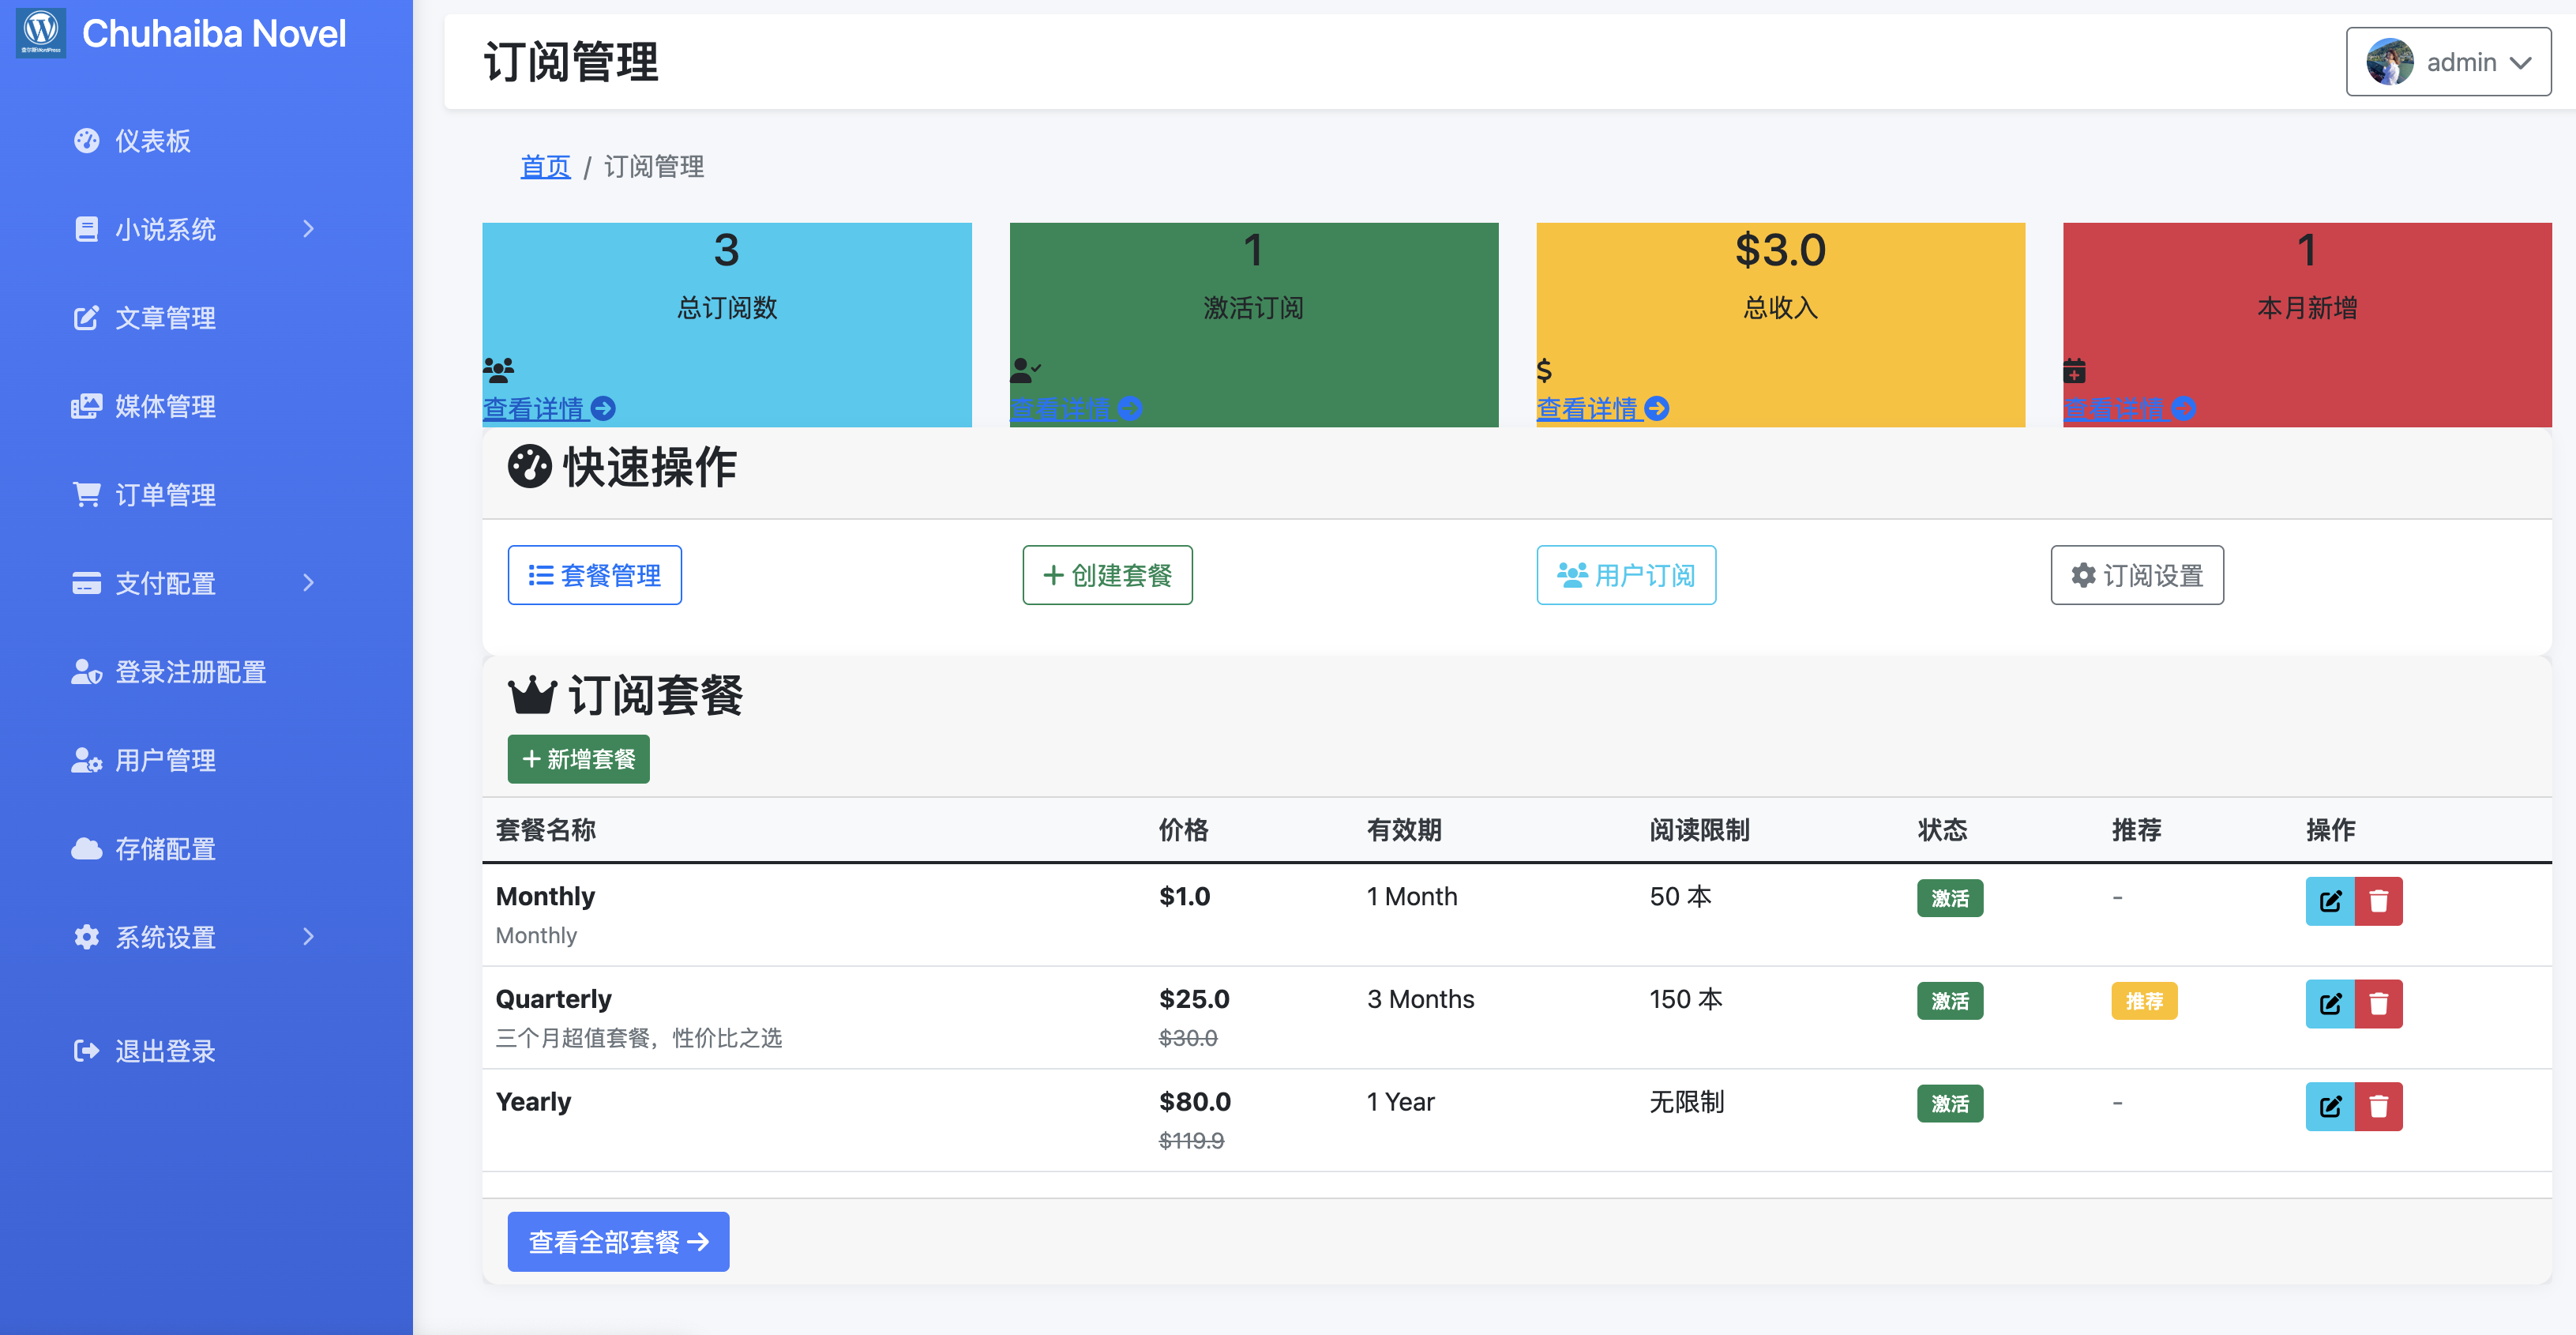
Task: Click the 小说系统 book icon
Action: (x=87, y=229)
